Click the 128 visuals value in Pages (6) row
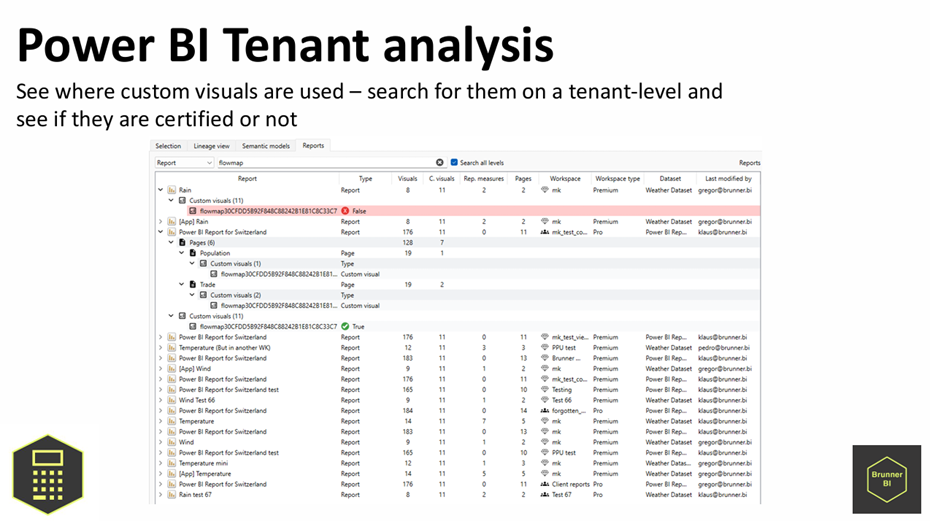 point(407,243)
